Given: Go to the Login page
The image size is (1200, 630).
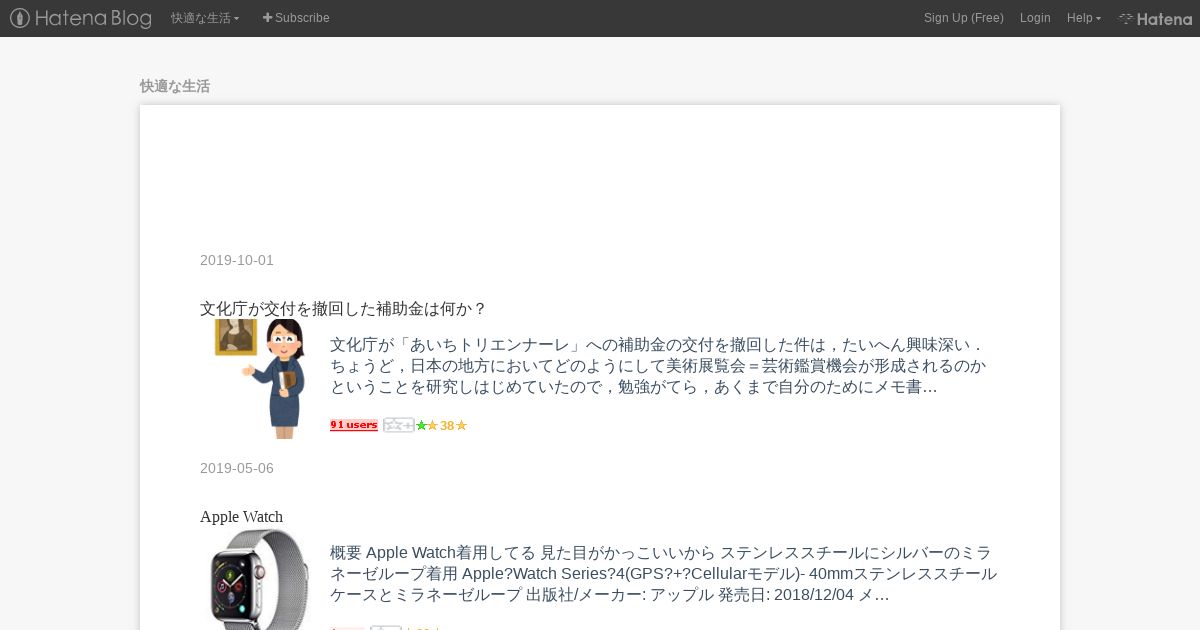Looking at the screenshot, I should click(1035, 18).
